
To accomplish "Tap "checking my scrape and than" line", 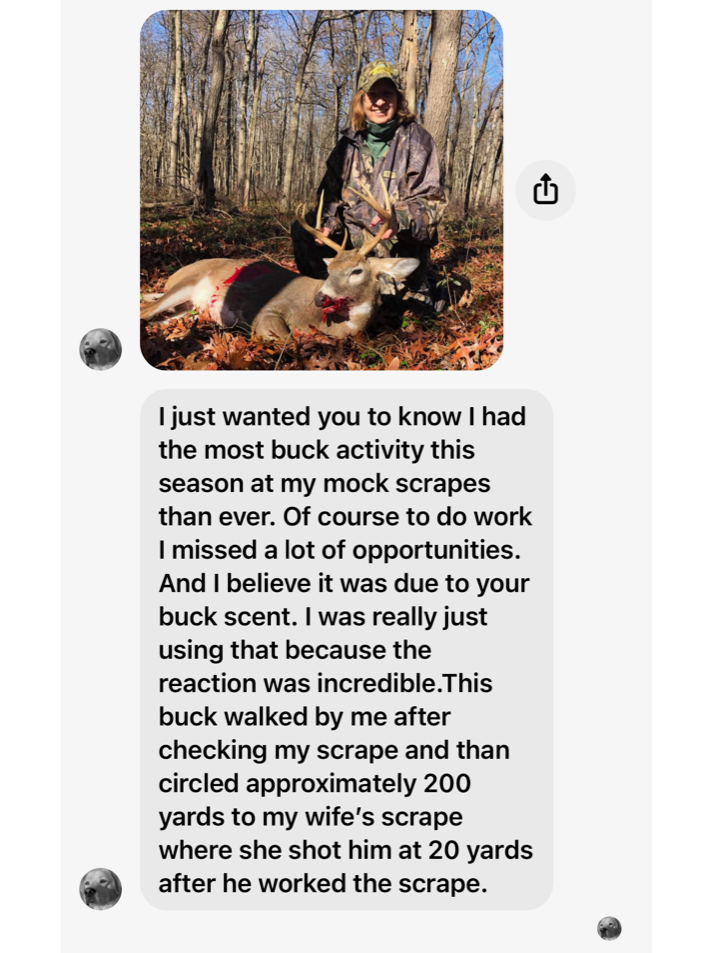I will click(333, 750).
